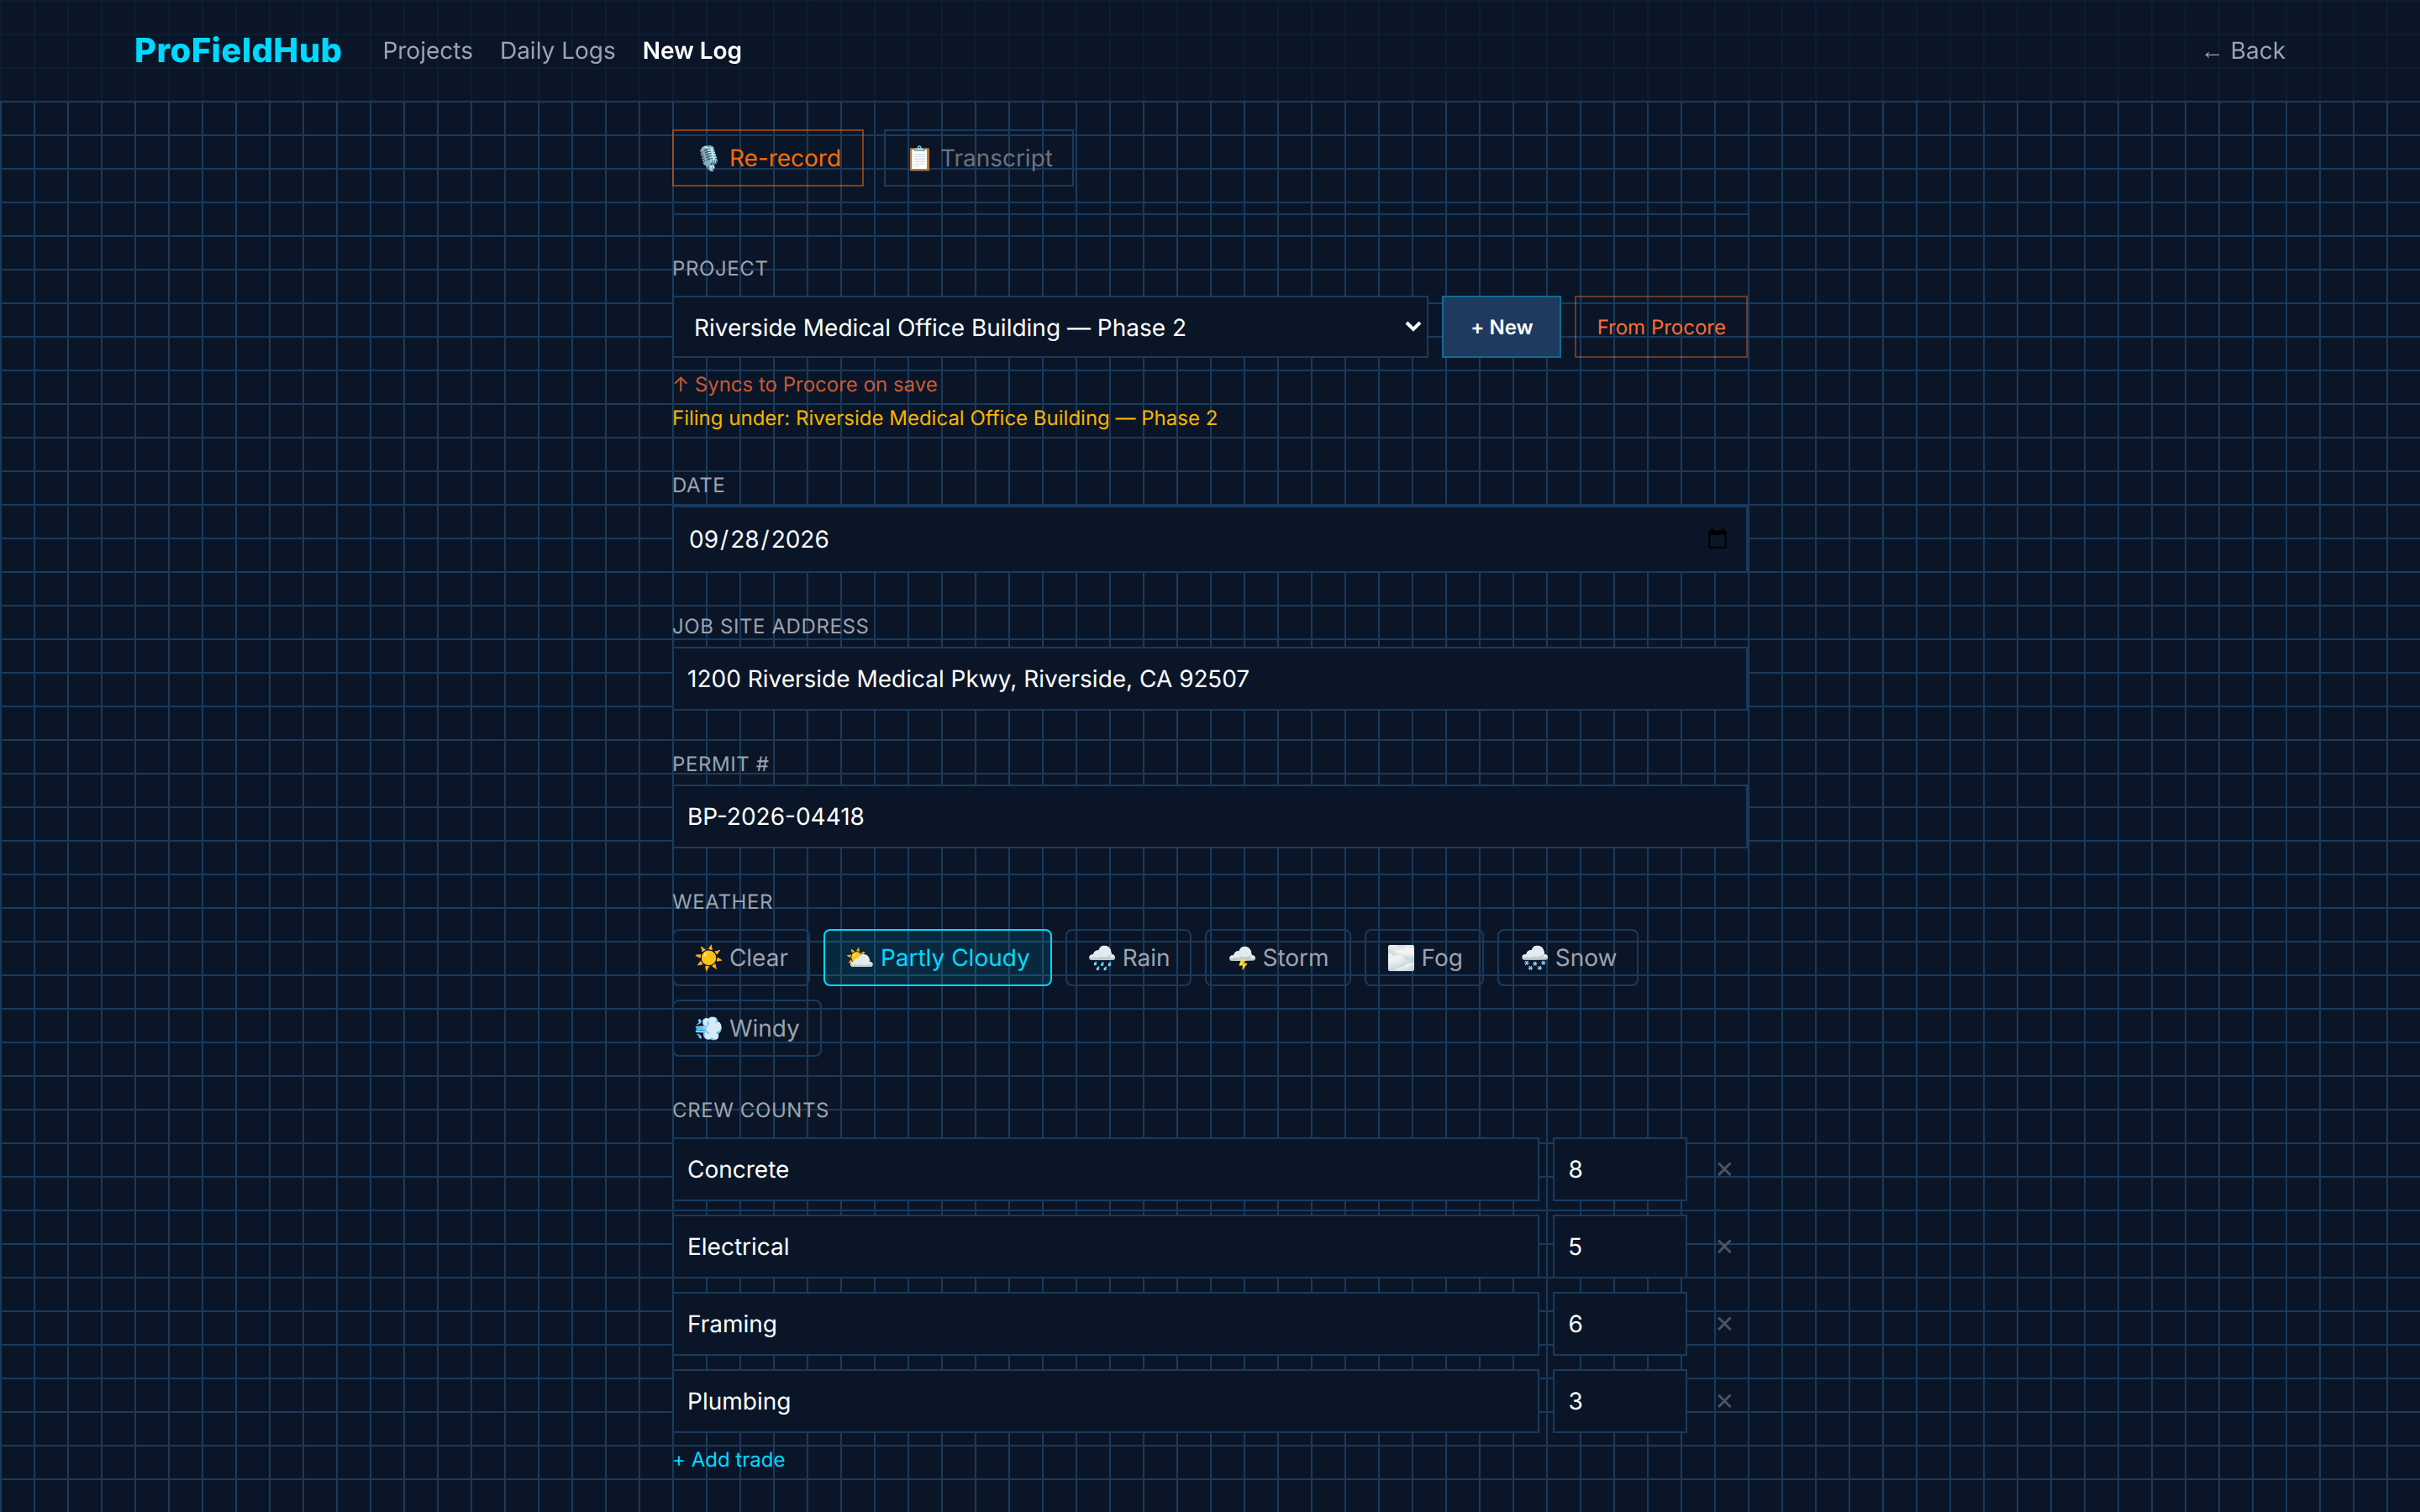
Task: Expand the Project dropdown
Action: (1050, 327)
